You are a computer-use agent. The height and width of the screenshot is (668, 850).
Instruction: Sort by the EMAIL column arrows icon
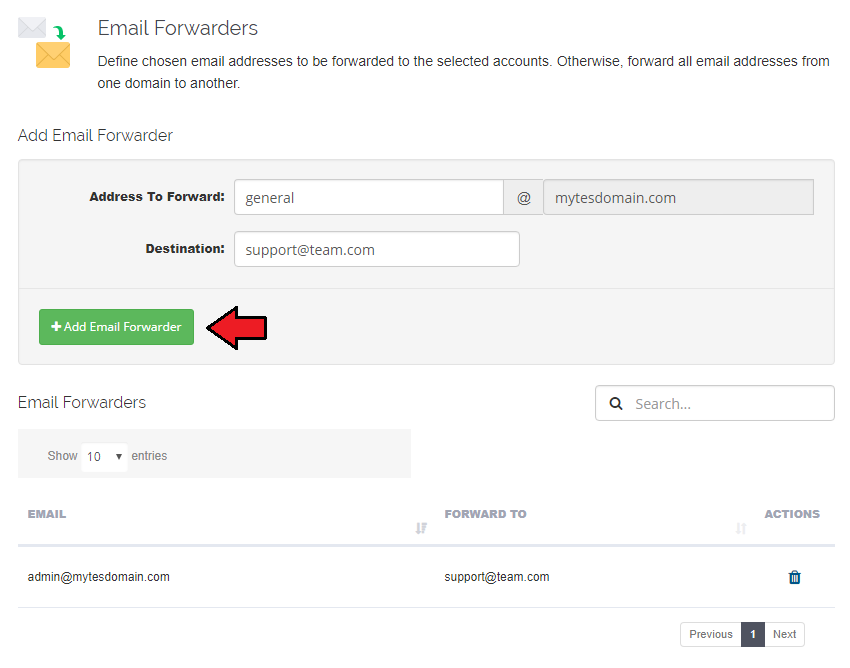tap(421, 528)
